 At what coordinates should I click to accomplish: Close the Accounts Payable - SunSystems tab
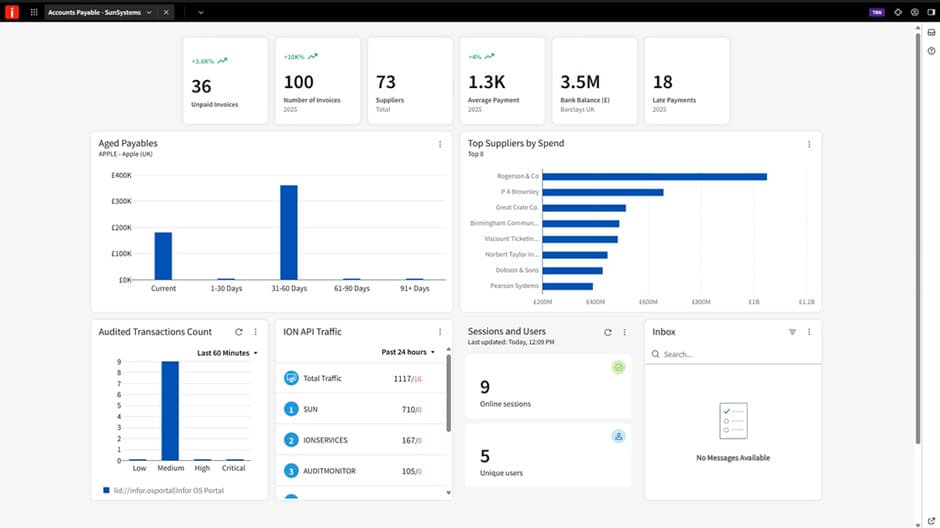point(166,12)
